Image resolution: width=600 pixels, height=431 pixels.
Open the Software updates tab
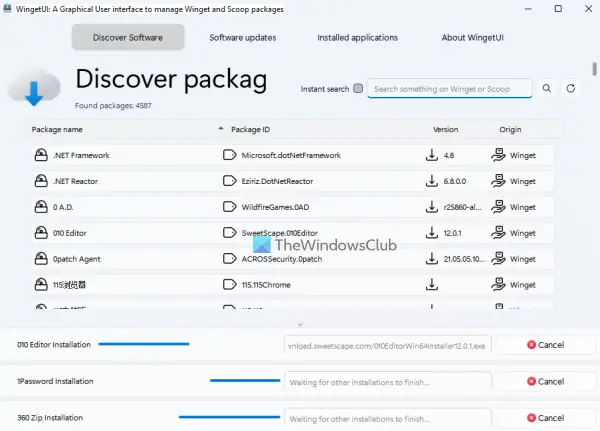pos(243,38)
